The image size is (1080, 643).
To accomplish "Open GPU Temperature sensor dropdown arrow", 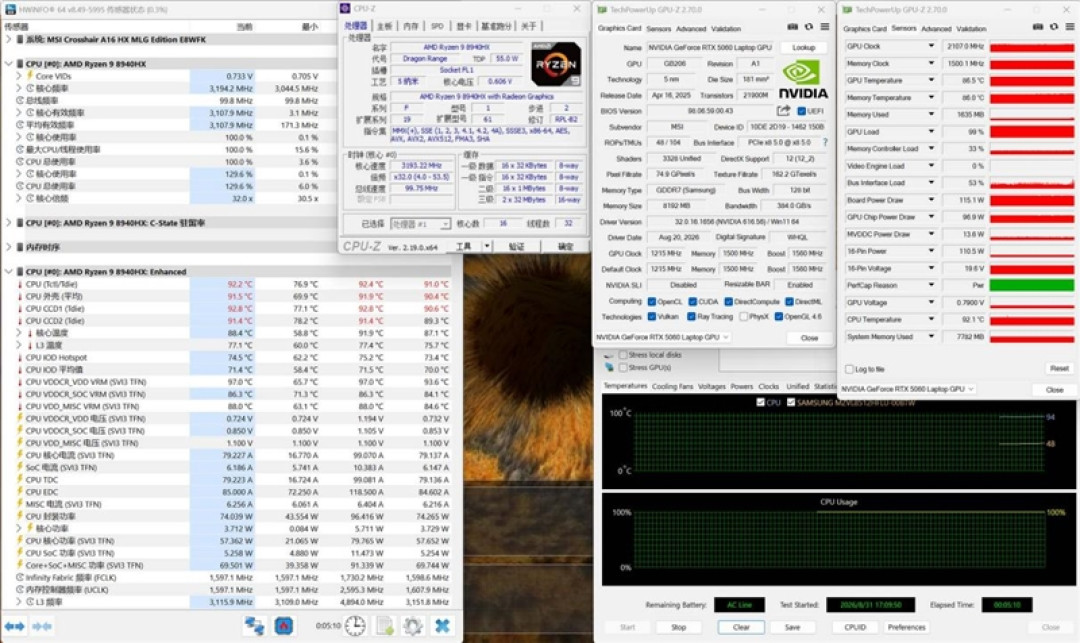I will point(931,80).
